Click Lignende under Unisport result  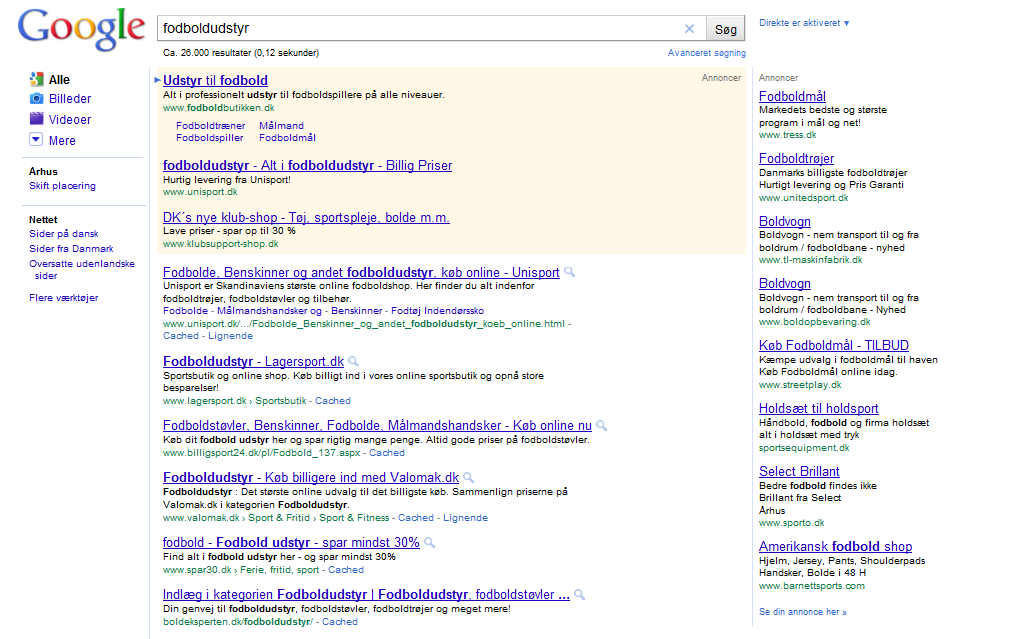pos(230,336)
